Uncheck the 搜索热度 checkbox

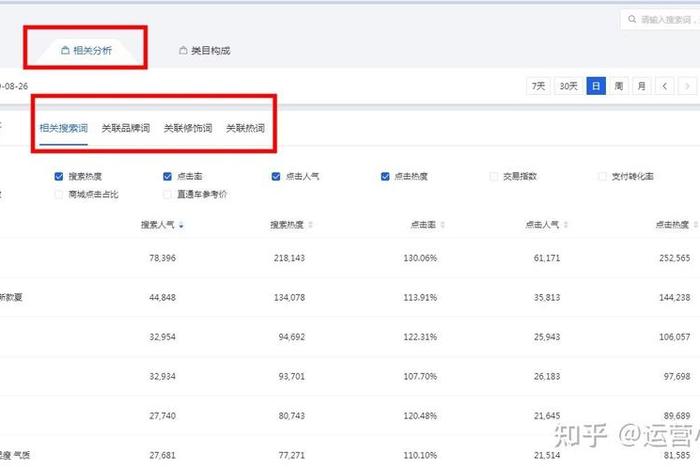(x=58, y=176)
